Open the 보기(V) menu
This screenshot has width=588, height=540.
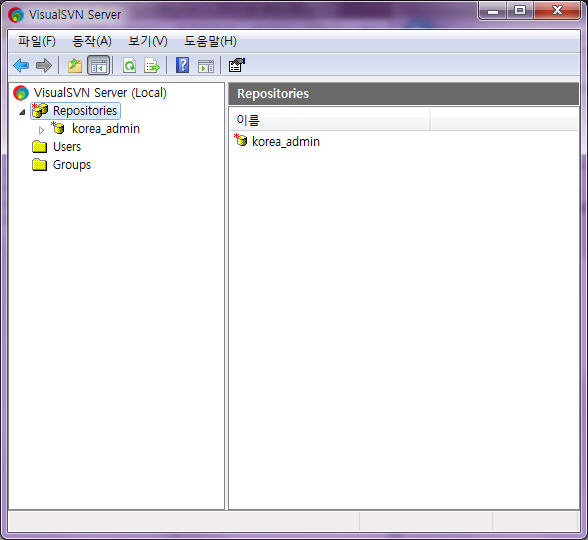(x=148, y=41)
